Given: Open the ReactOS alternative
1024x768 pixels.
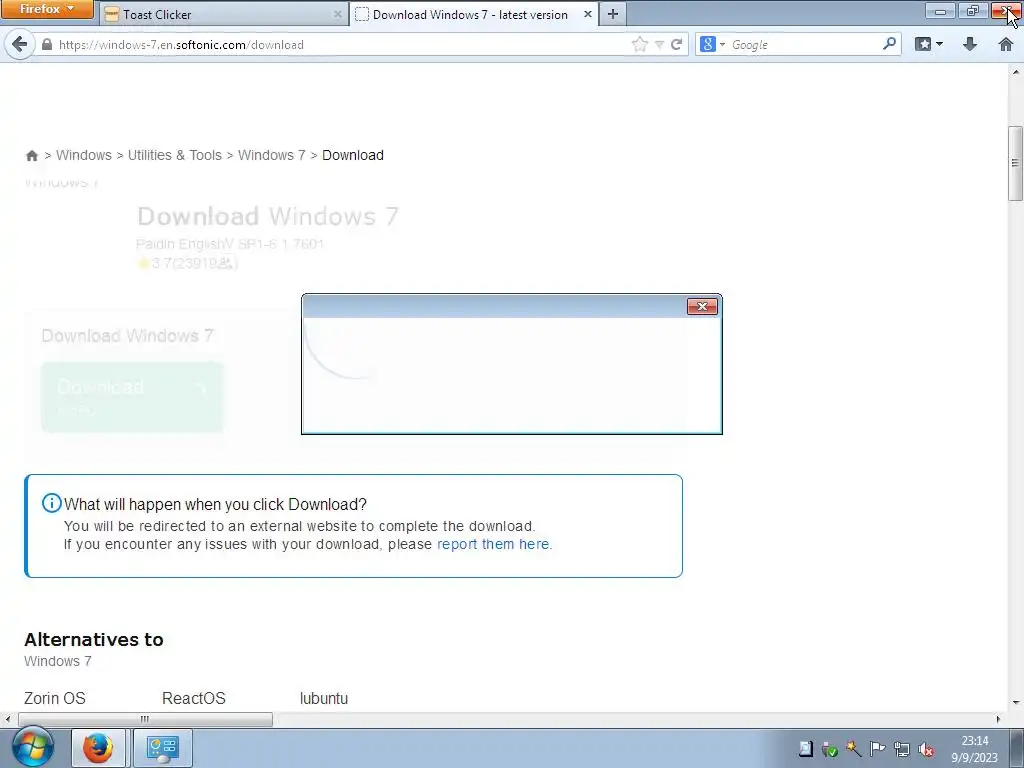Looking at the screenshot, I should (194, 698).
